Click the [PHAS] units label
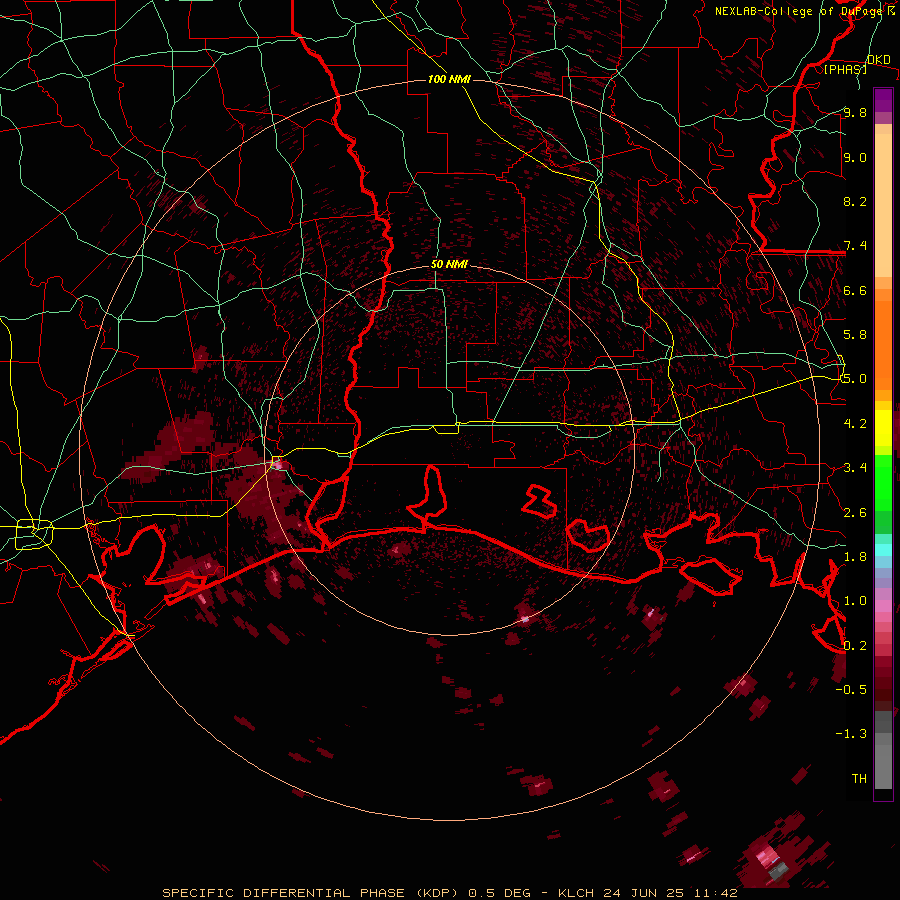 [x=845, y=69]
